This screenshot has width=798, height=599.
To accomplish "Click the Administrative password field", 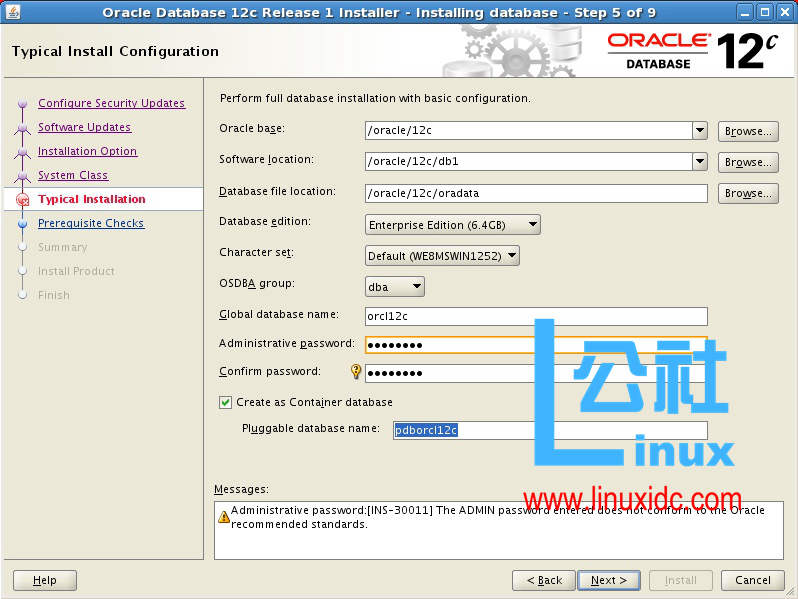I will pos(536,345).
